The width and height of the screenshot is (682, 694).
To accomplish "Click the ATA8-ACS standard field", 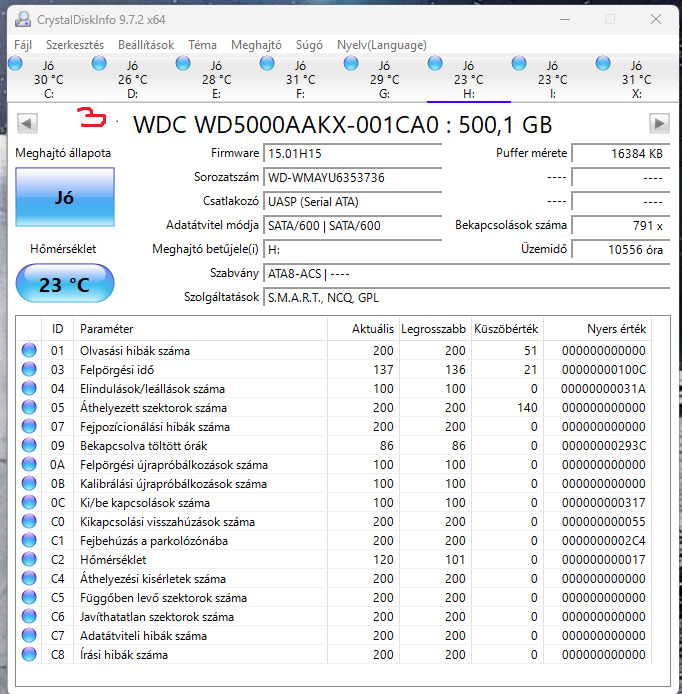I will pyautogui.click(x=466, y=274).
